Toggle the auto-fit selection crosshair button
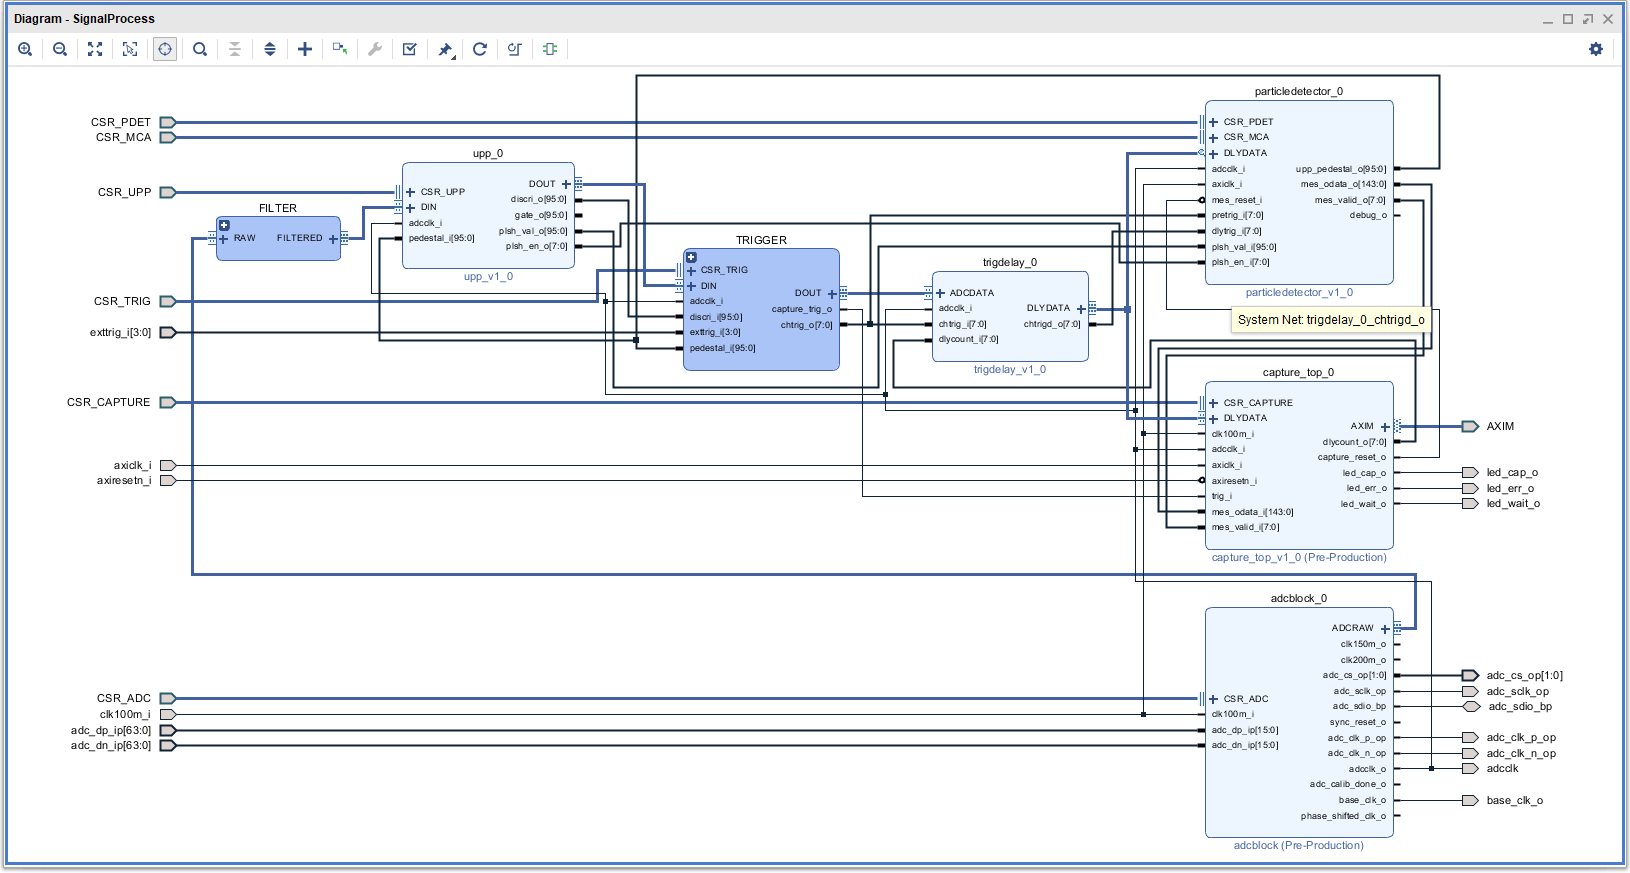Image resolution: width=1630 pixels, height=873 pixels. point(165,49)
